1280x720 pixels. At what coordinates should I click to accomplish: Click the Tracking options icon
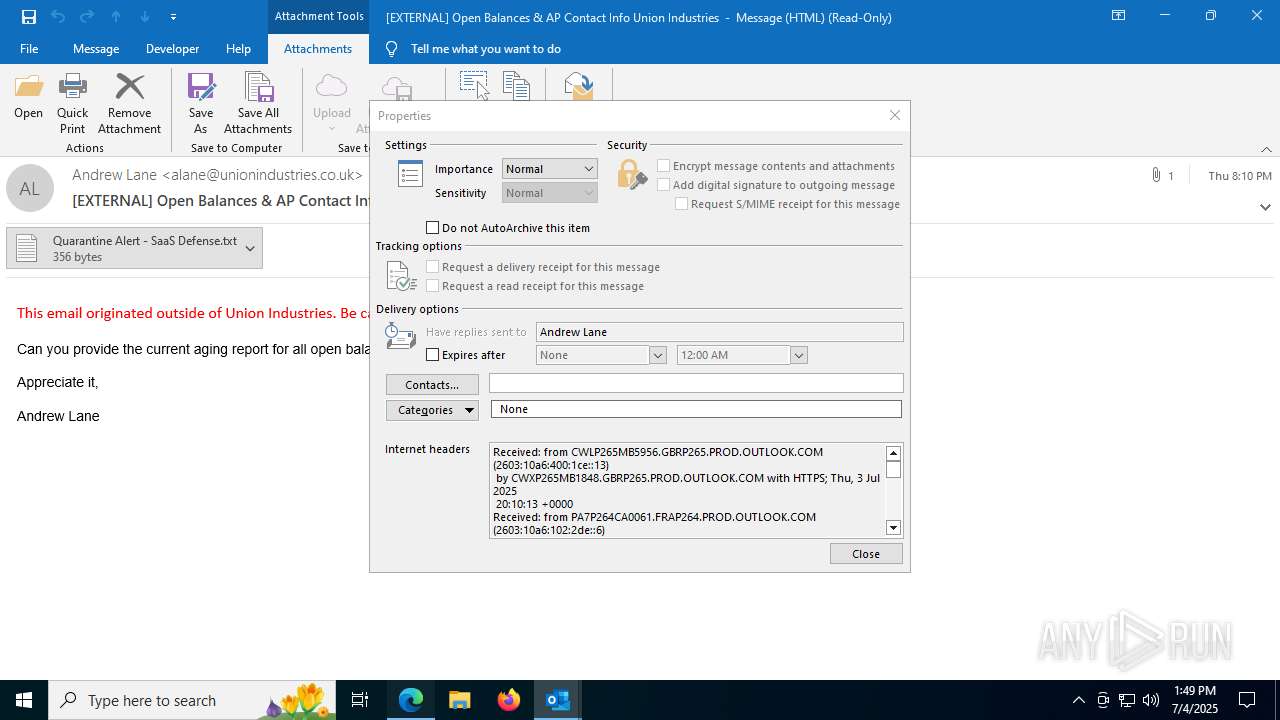coord(401,276)
